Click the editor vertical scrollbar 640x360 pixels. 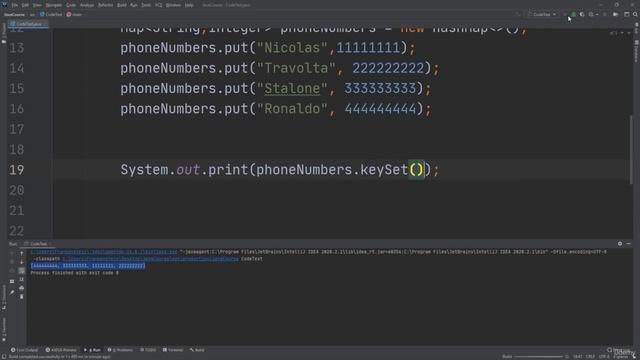click(632, 149)
